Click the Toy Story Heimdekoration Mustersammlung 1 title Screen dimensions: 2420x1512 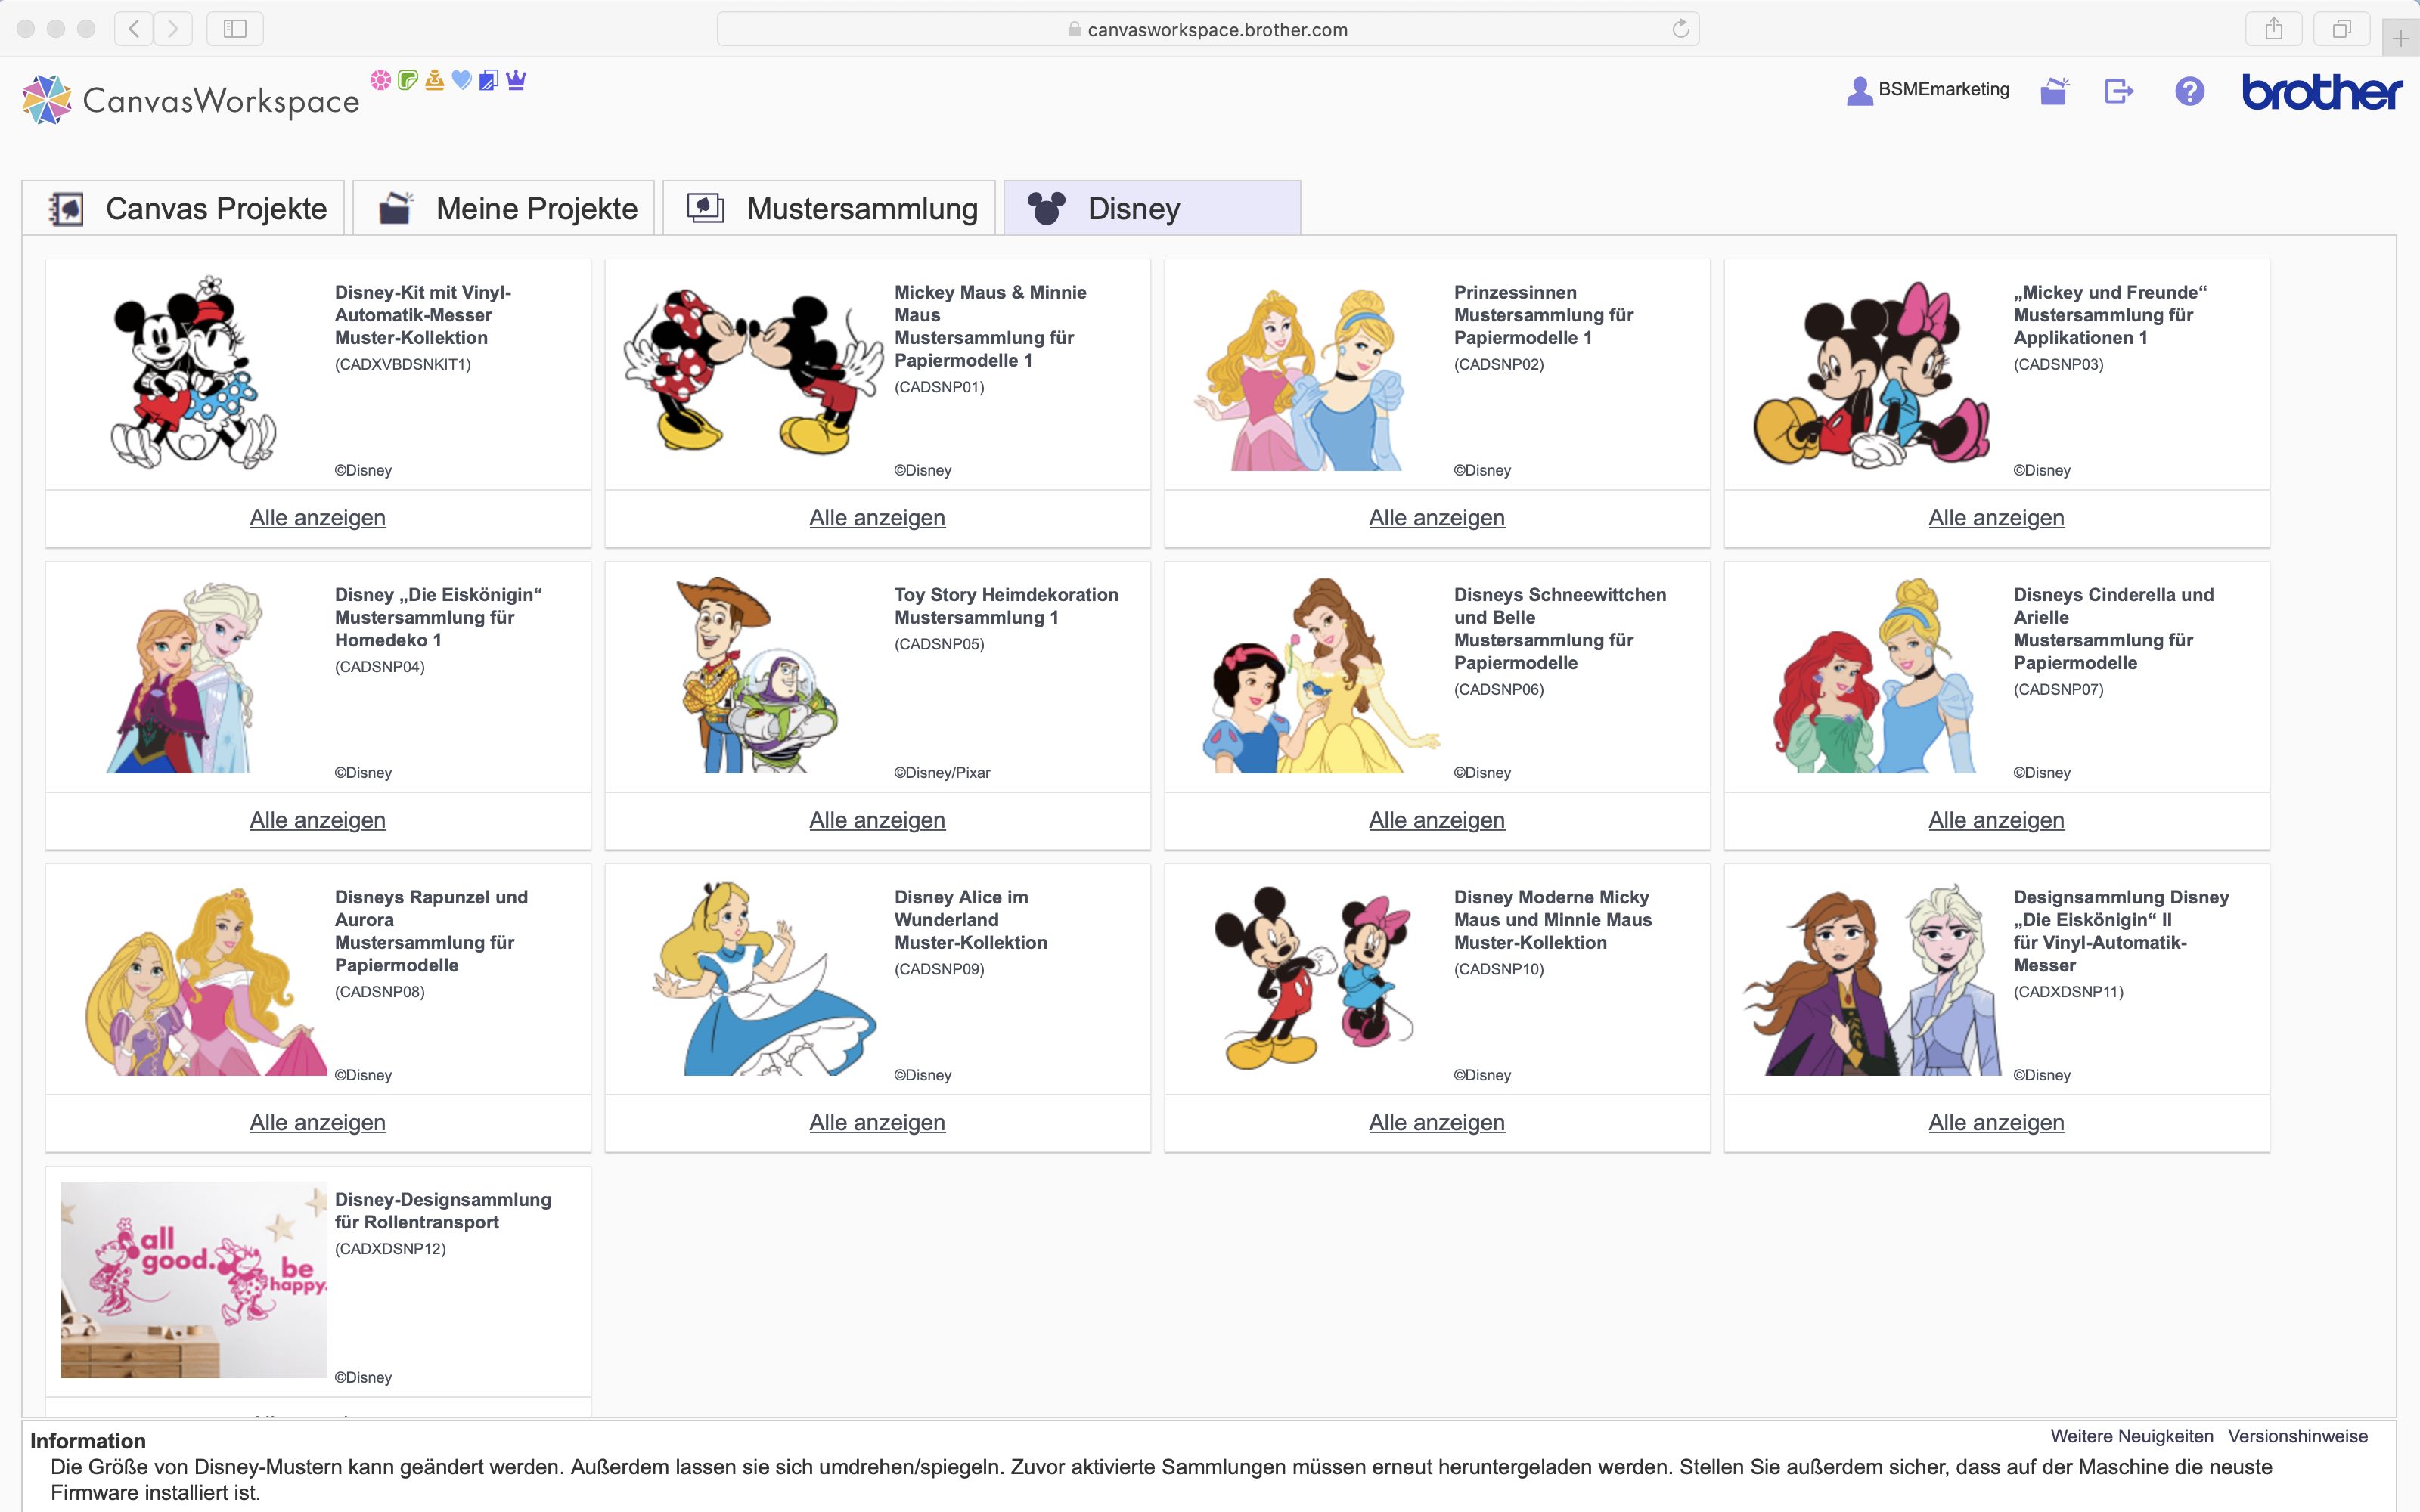(1006, 606)
